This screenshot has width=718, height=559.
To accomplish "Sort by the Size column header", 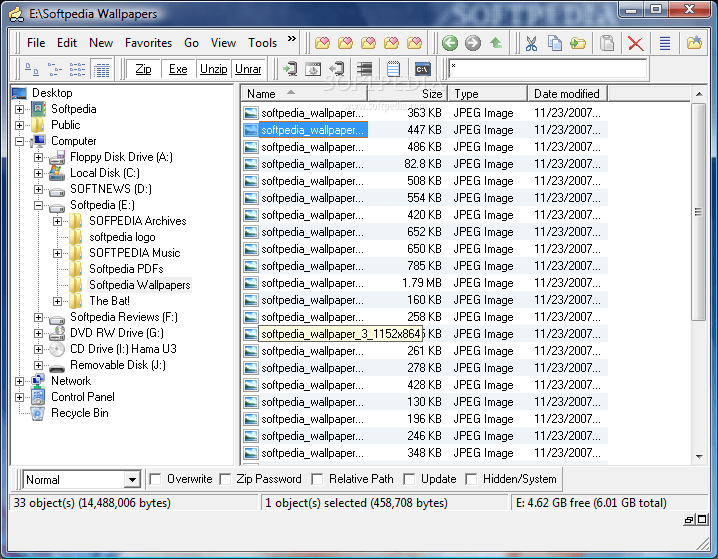I will [408, 93].
